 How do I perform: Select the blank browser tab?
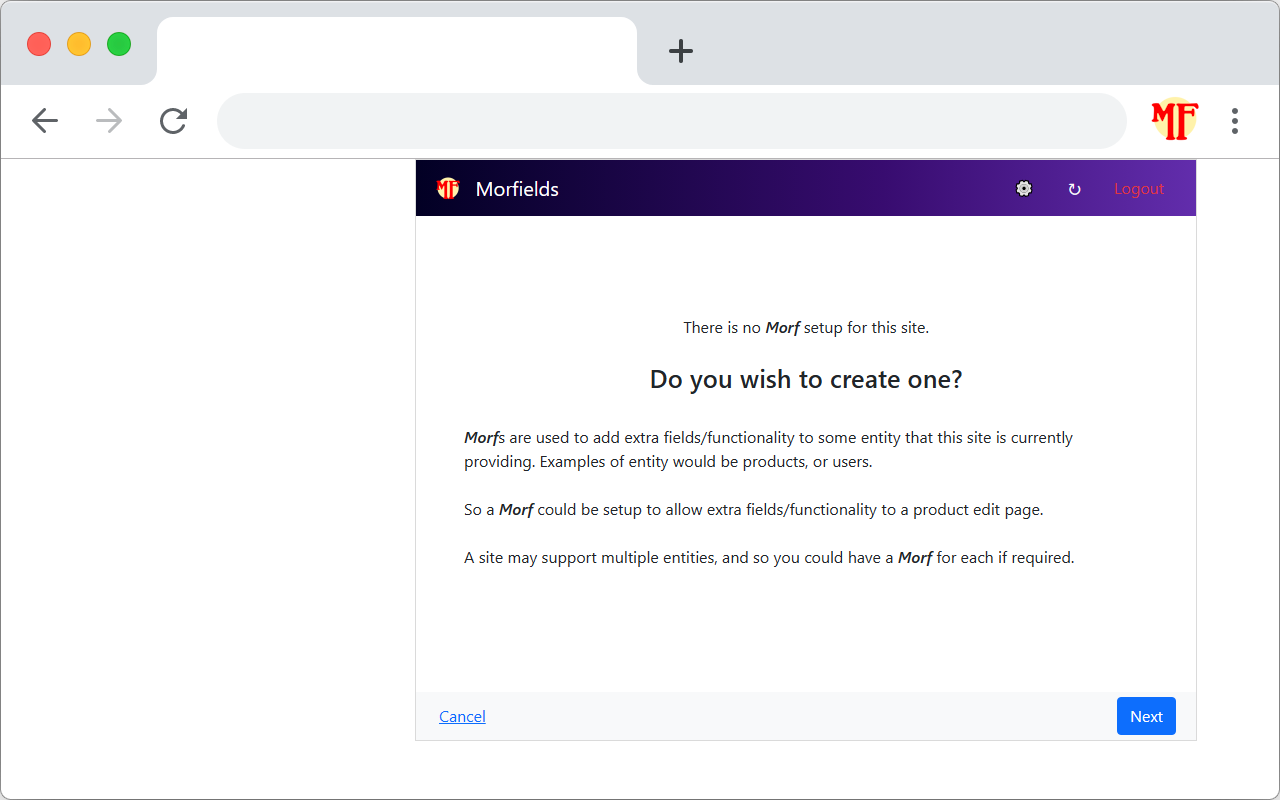396,51
